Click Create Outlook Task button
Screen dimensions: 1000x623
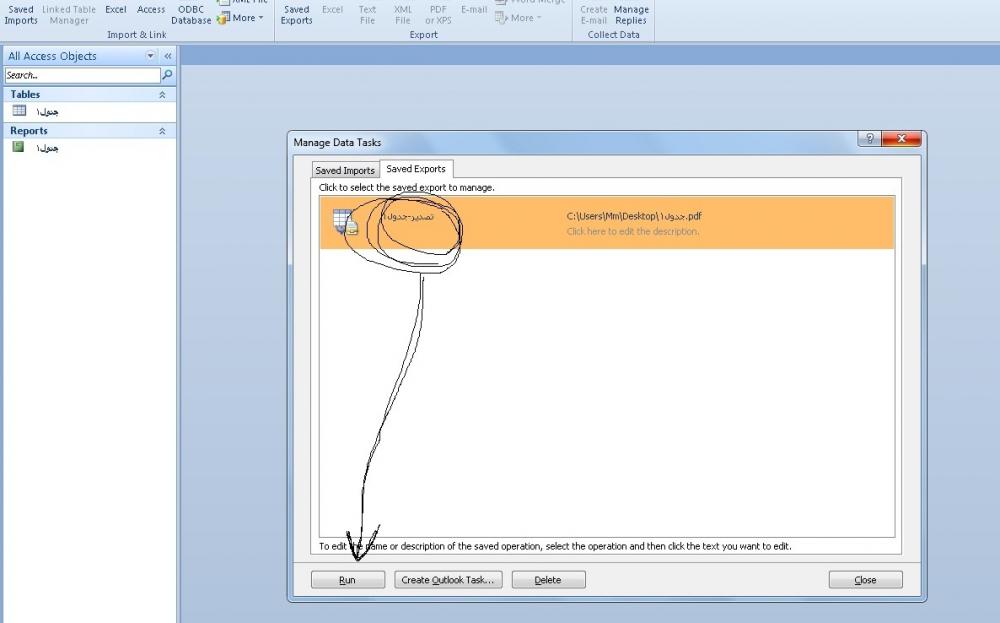(448, 580)
